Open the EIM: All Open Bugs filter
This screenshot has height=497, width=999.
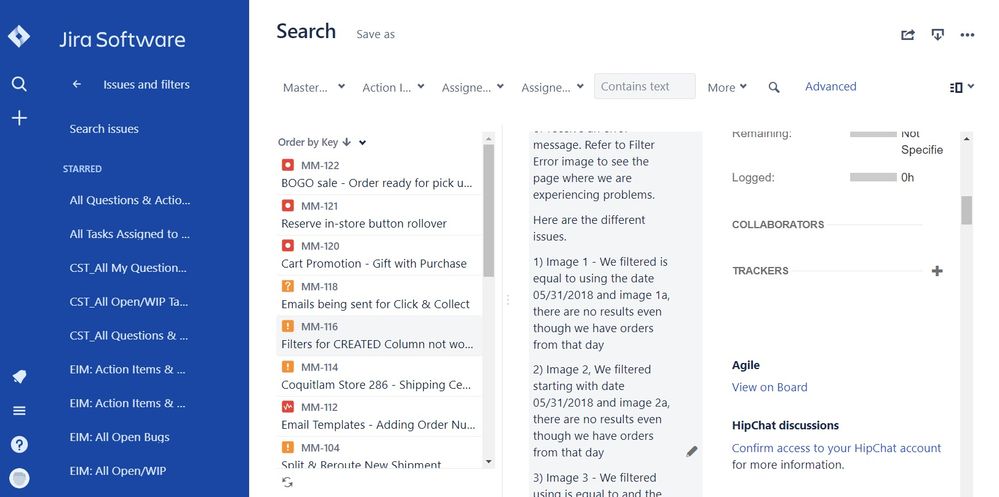coord(120,437)
